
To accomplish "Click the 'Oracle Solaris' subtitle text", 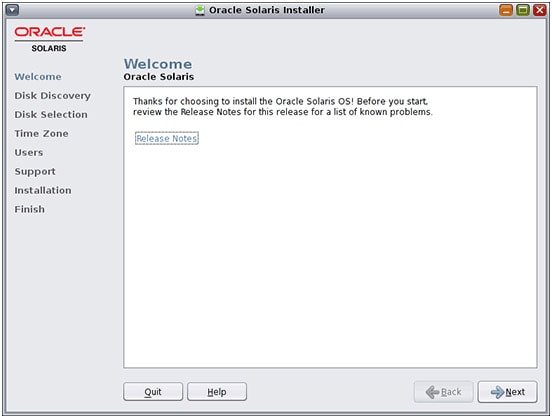I will pos(159,77).
